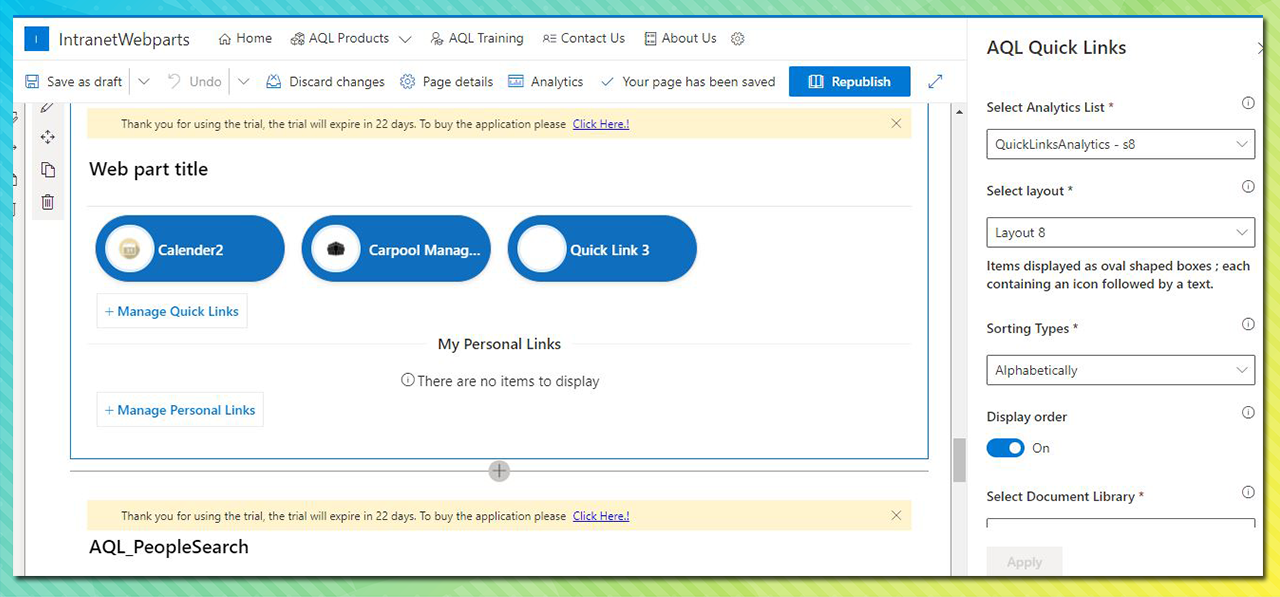Image resolution: width=1280 pixels, height=597 pixels.
Task: Click the info icon beside Display order
Action: [1248, 413]
